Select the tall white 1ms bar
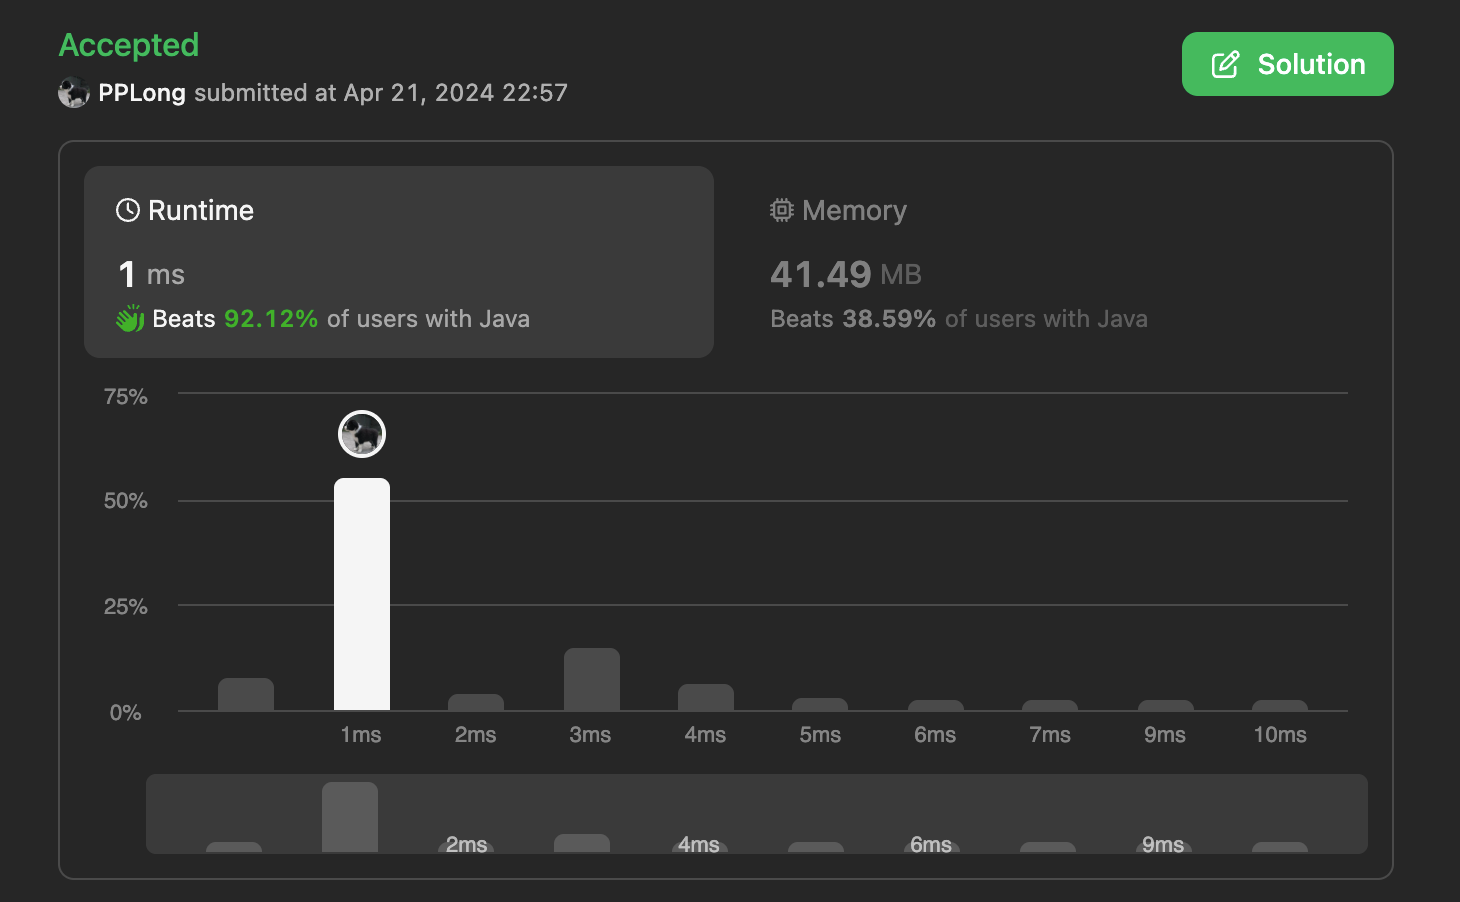 (362, 594)
